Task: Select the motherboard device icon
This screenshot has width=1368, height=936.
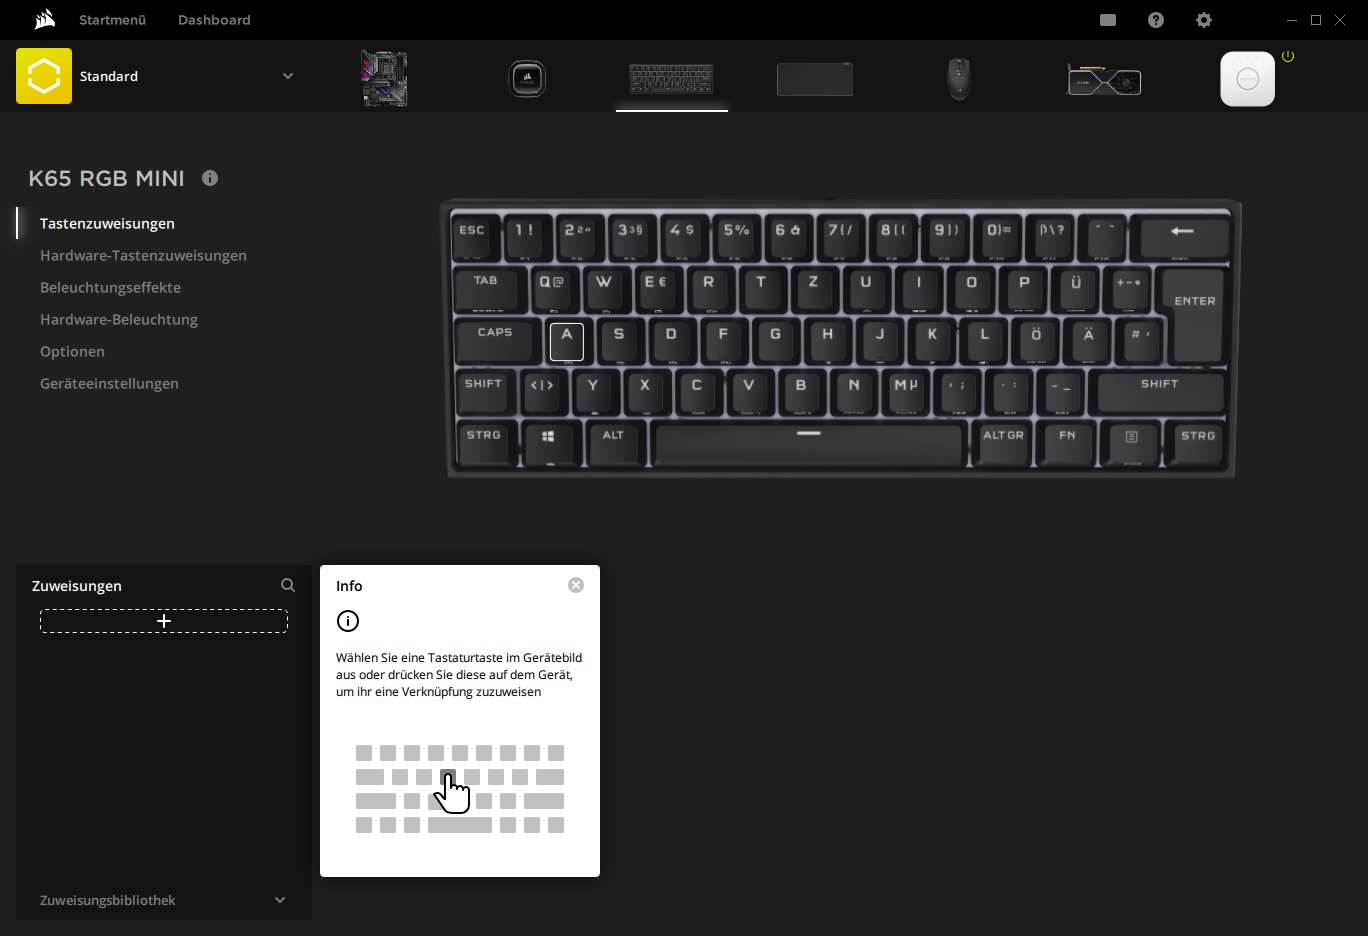Action: click(x=384, y=78)
